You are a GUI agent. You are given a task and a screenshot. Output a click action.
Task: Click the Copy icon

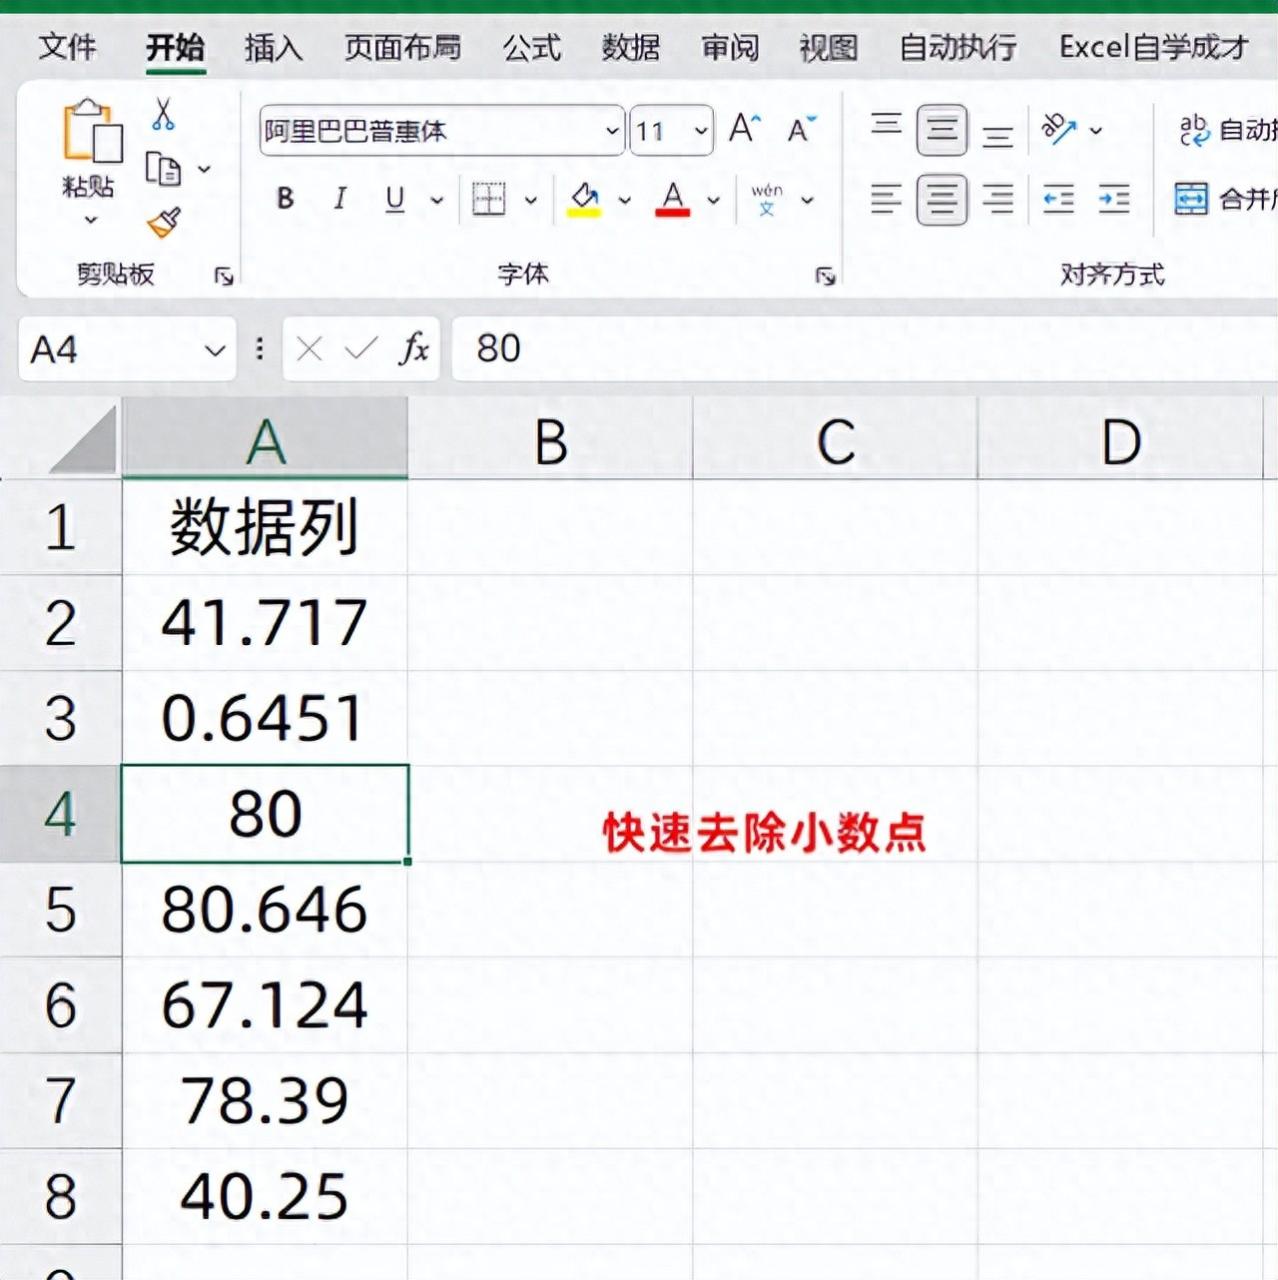point(162,168)
